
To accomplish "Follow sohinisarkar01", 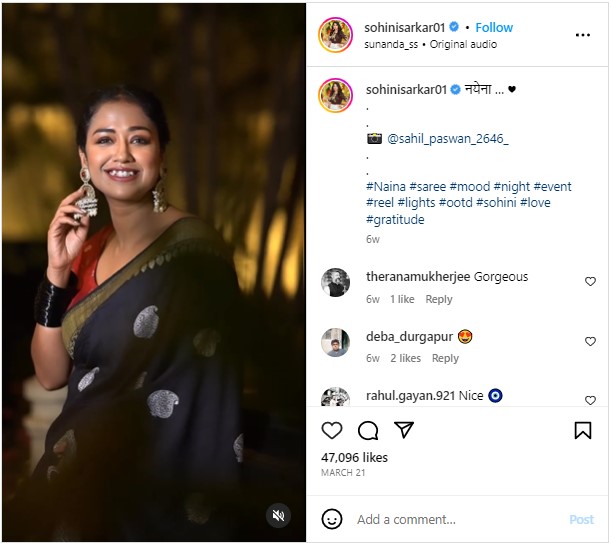I will [x=494, y=27].
